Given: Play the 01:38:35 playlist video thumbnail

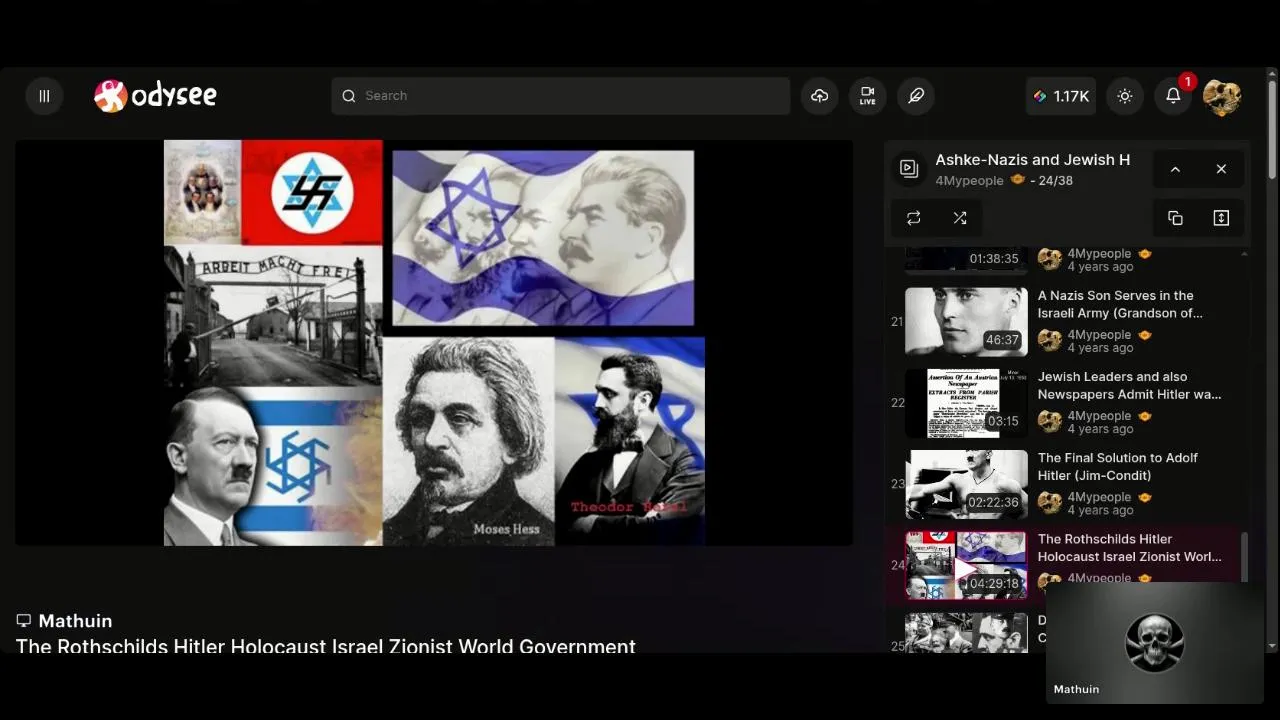Looking at the screenshot, I should pos(966,259).
